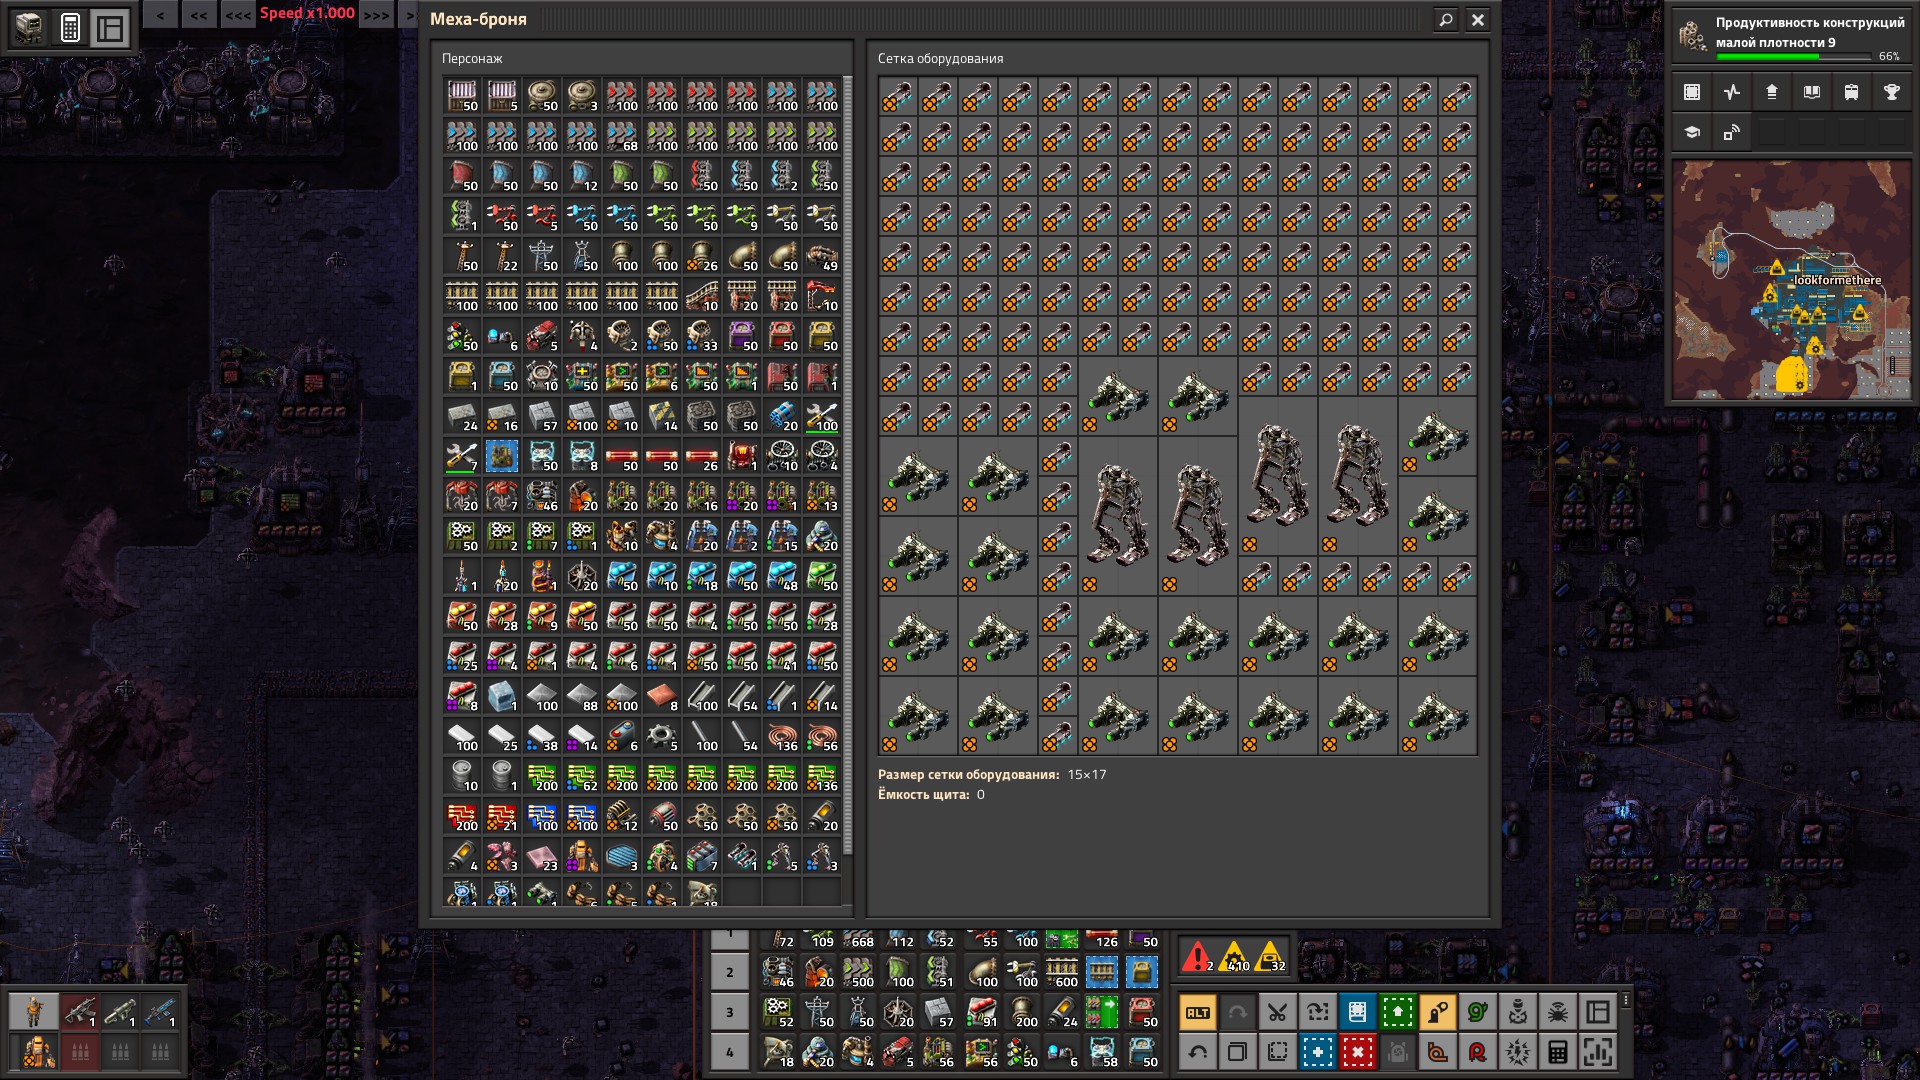Open the calculator icon at top left
This screenshot has width=1920, height=1080.
[x=70, y=28]
